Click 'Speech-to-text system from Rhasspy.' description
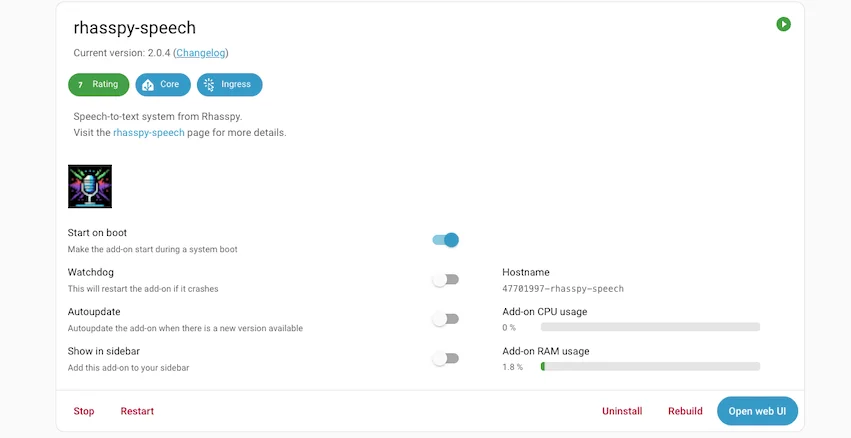The height and width of the screenshot is (438, 851). [x=158, y=116]
